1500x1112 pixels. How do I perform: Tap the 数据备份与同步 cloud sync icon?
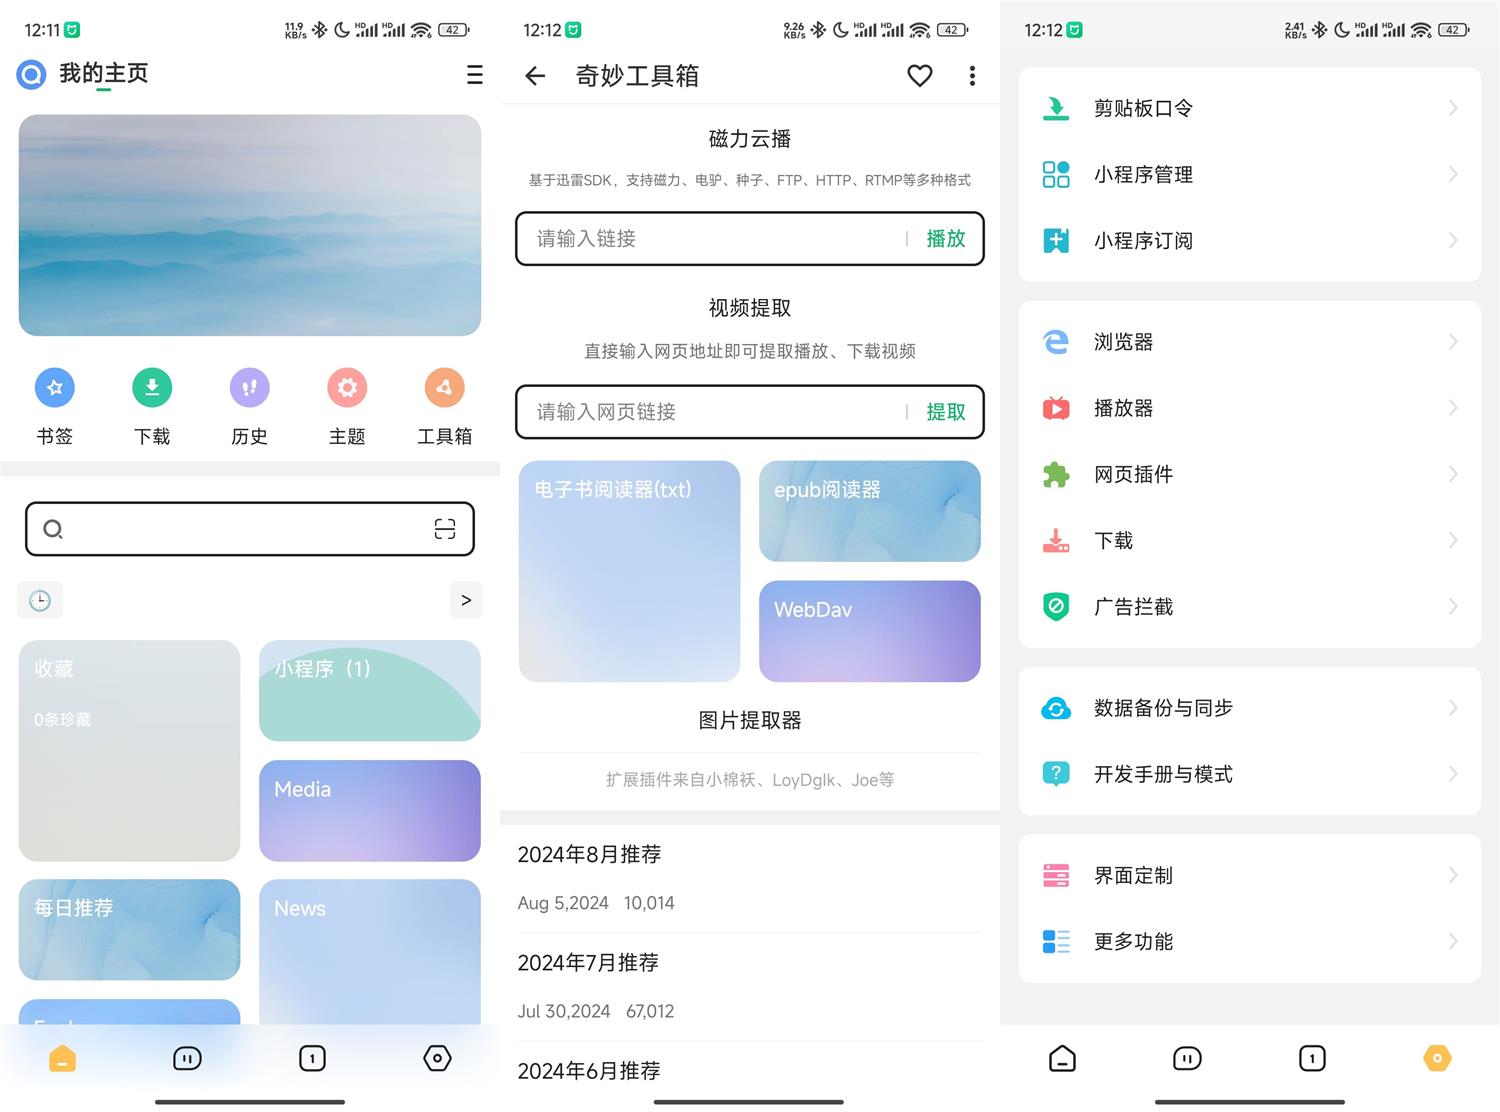coord(1056,708)
